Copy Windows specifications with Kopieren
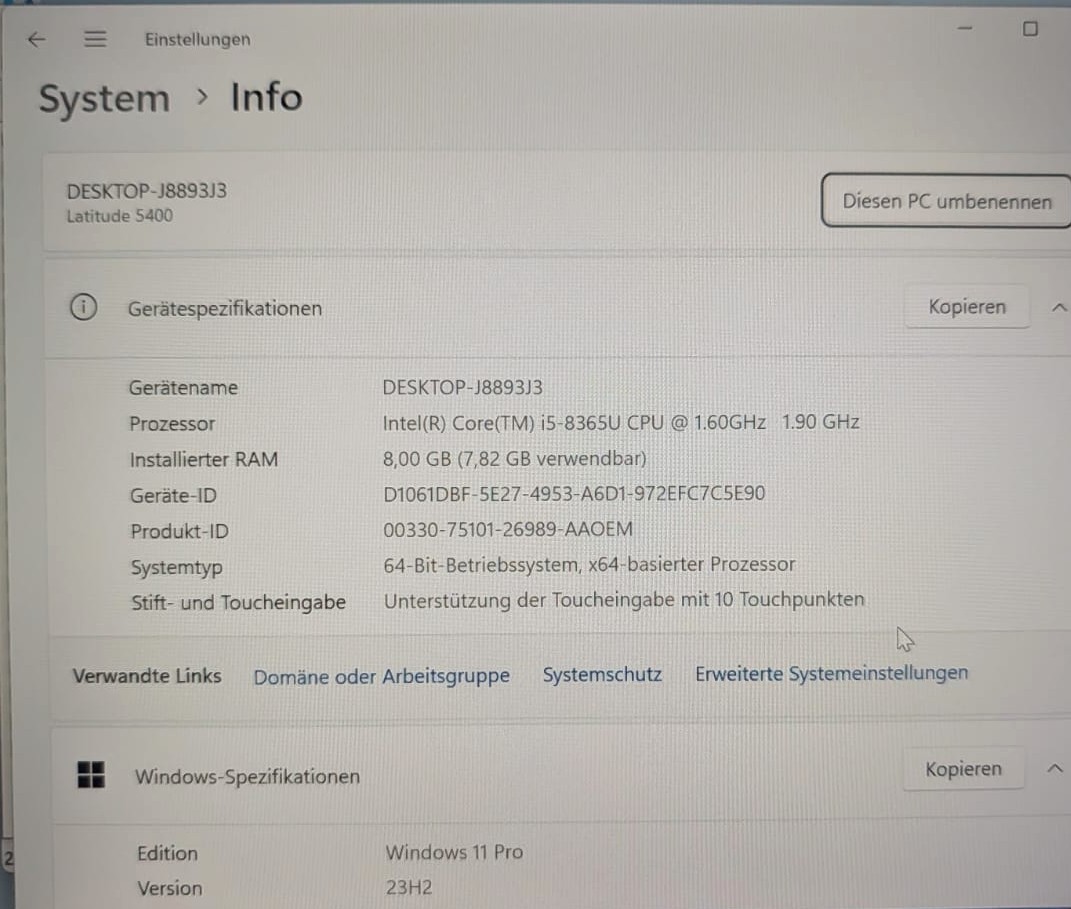This screenshot has height=909, width=1071. click(963, 769)
